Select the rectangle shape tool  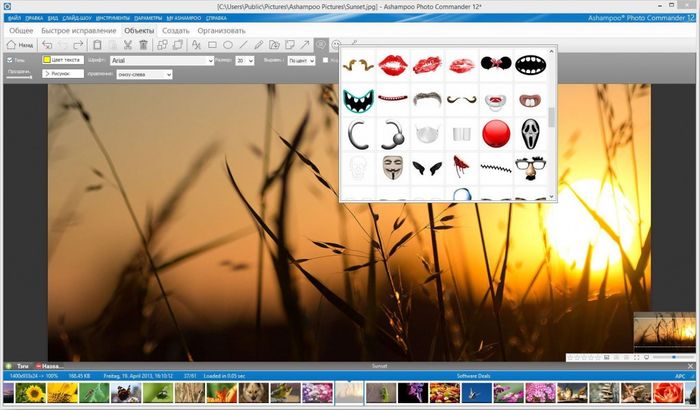point(212,45)
